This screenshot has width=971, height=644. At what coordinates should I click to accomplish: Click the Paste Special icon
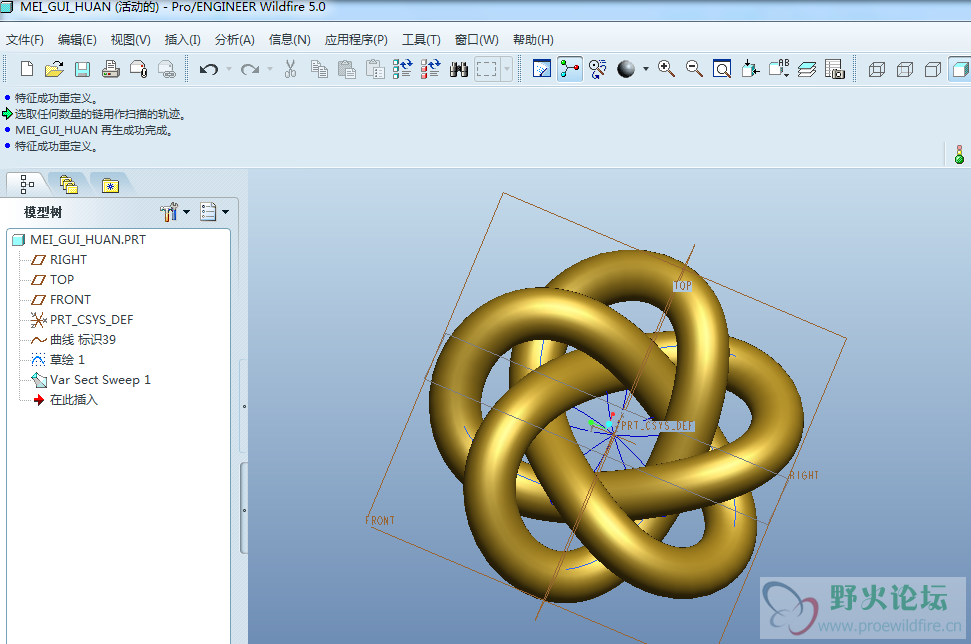tap(375, 69)
